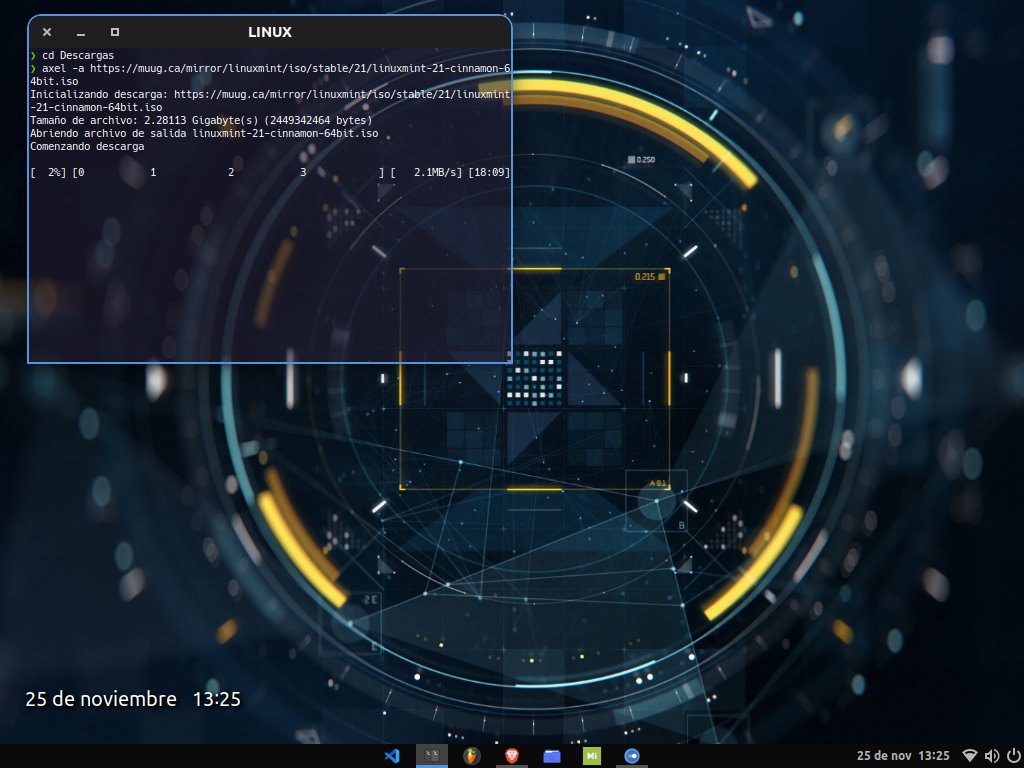This screenshot has height=768, width=1024.
Task: Click the 2% download progress indicator
Action: click(48, 172)
